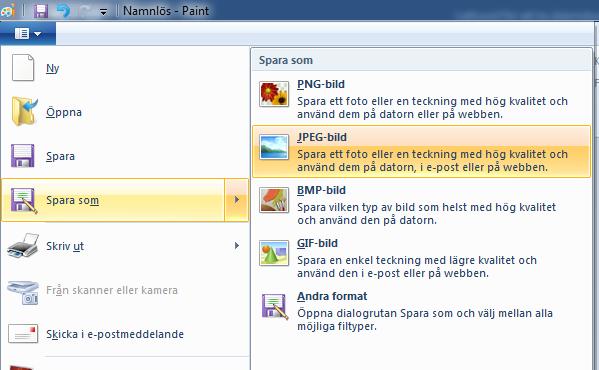
Task: Expand the Skriv ut submenu arrow
Action: point(237,246)
